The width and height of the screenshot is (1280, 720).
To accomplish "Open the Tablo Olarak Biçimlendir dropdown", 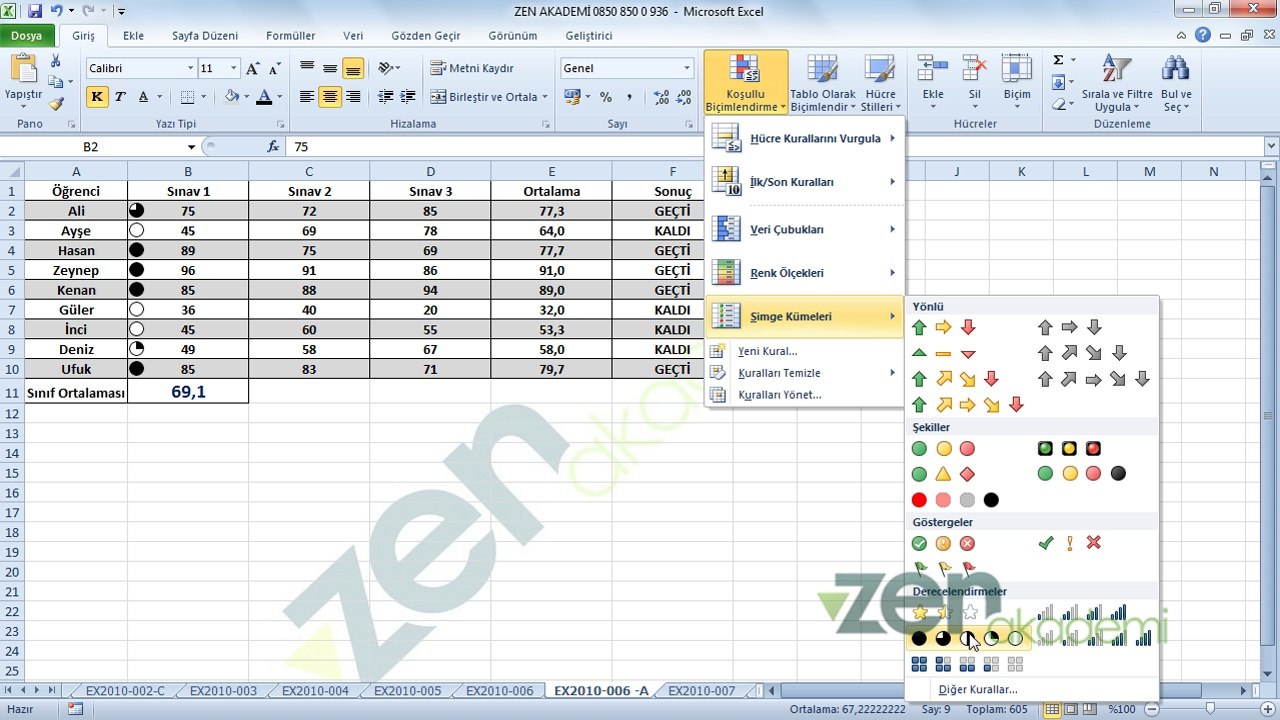I will 823,84.
